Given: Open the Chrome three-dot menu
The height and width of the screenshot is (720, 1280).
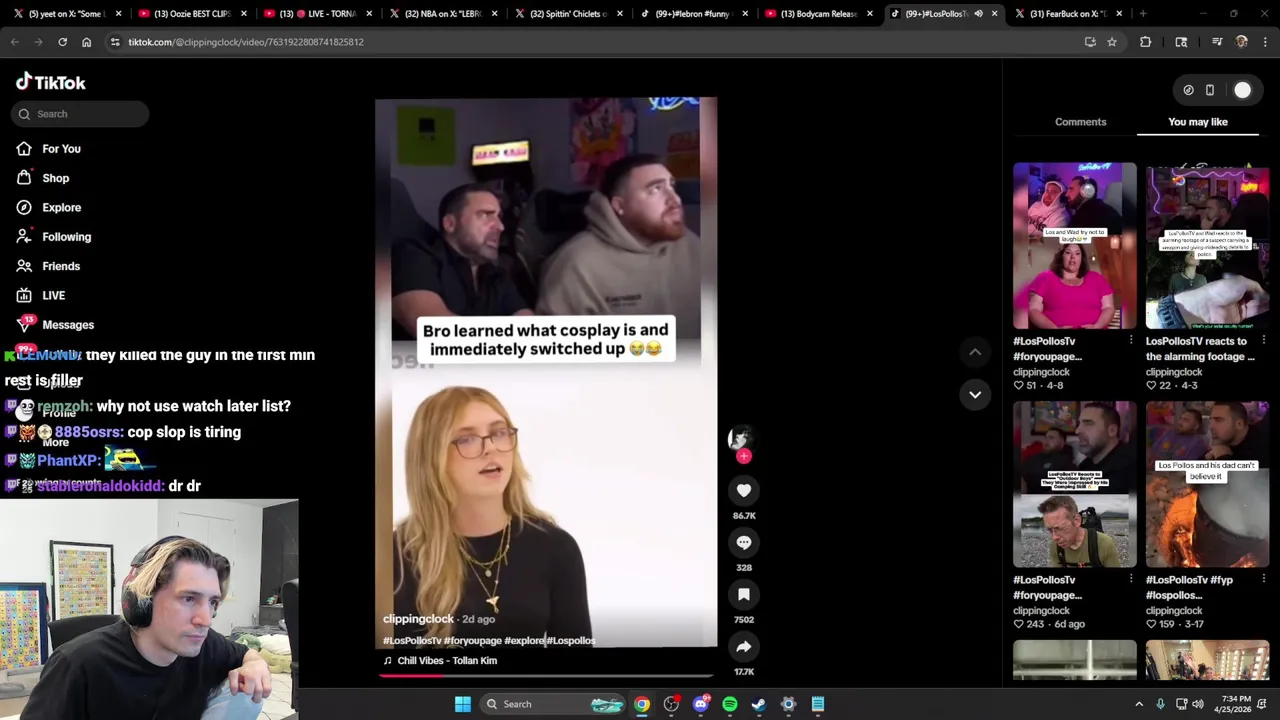Looking at the screenshot, I should point(1265,42).
